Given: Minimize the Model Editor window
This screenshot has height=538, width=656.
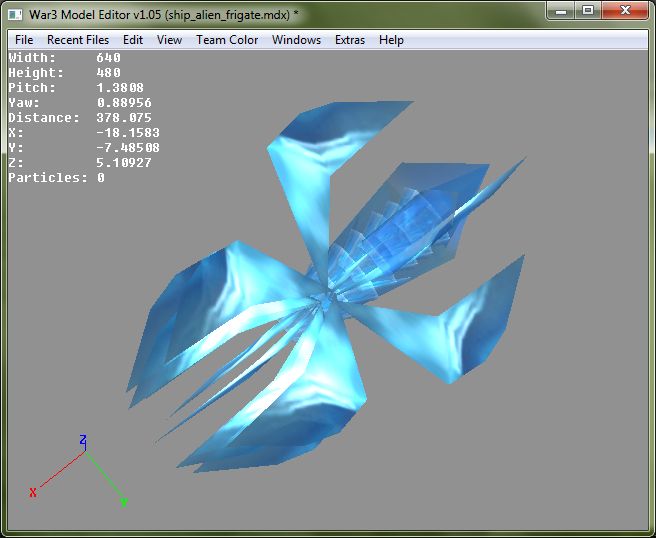Looking at the screenshot, I should point(561,10).
